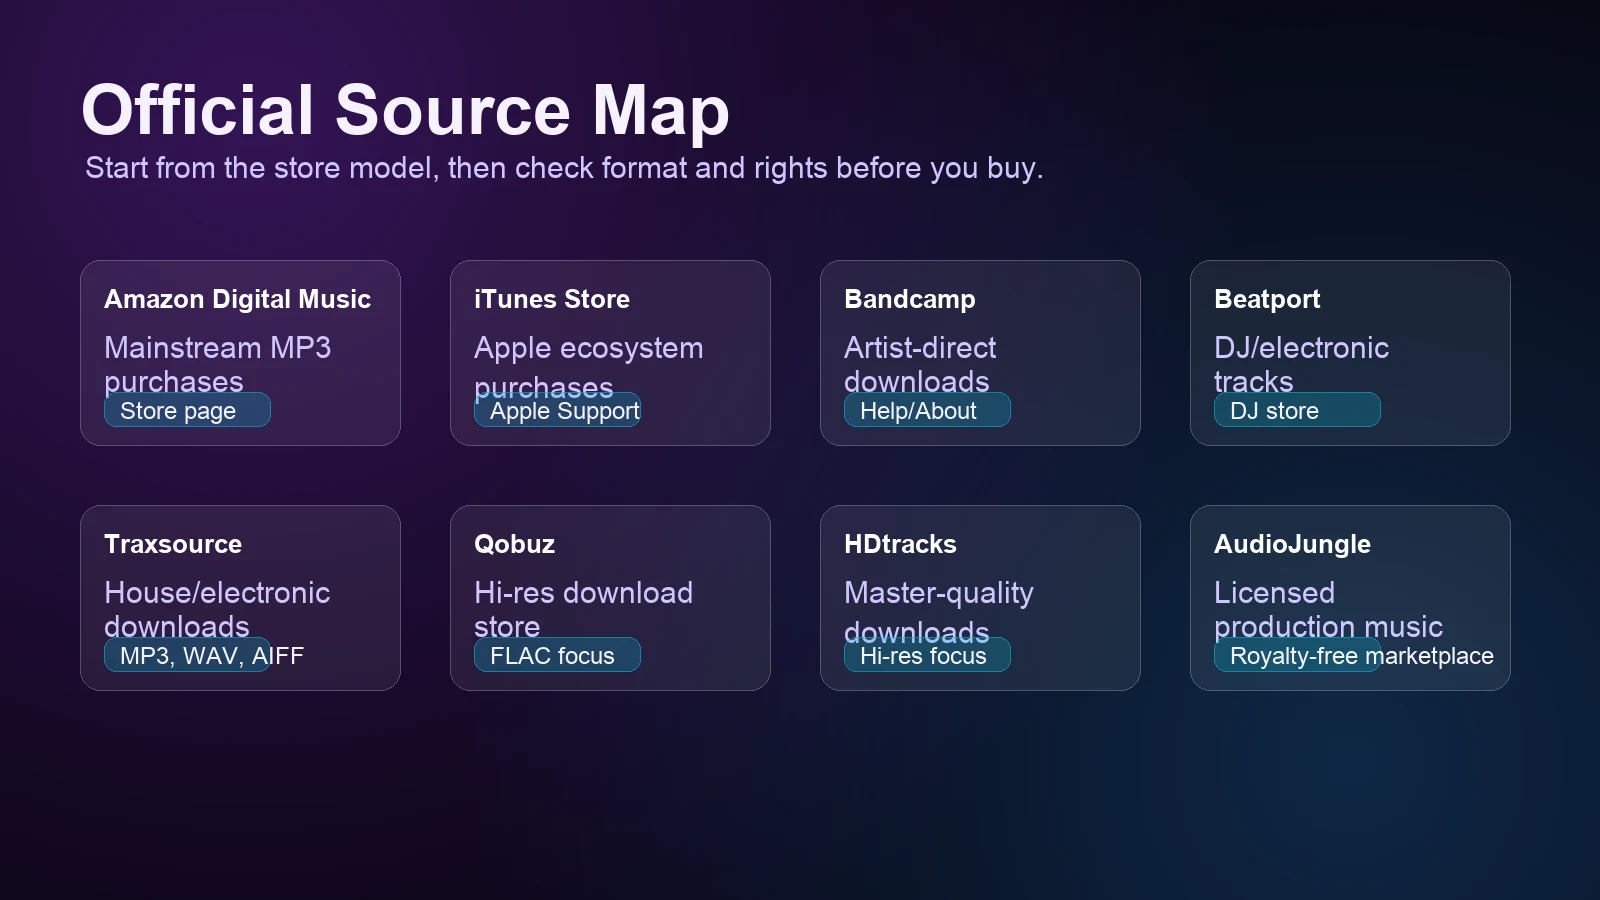Click 'Master-quality downloads' description text

coord(939,612)
